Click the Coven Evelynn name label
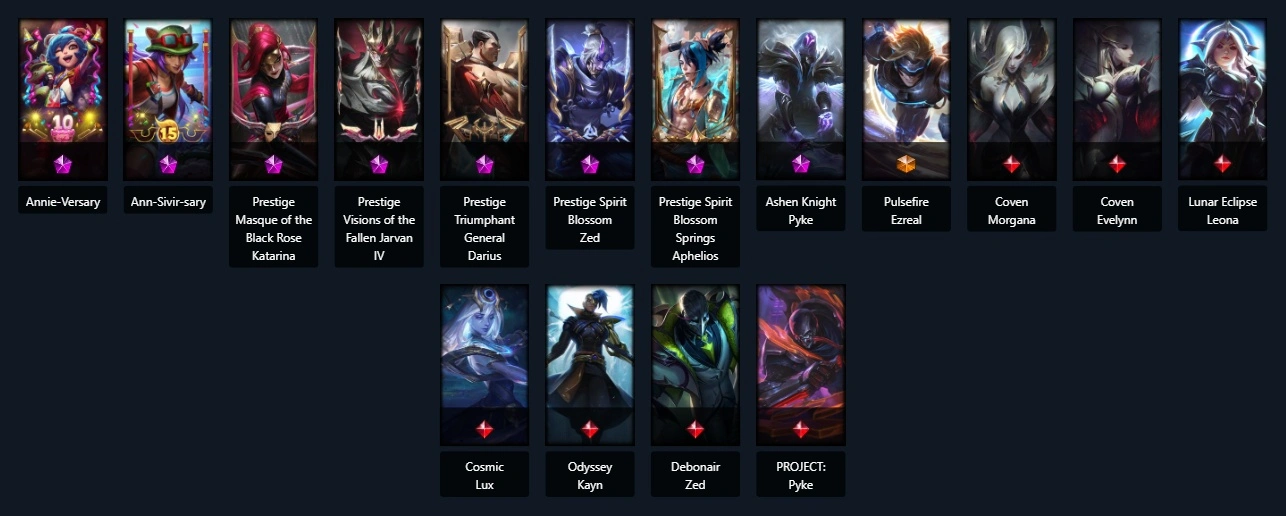 pos(1117,210)
